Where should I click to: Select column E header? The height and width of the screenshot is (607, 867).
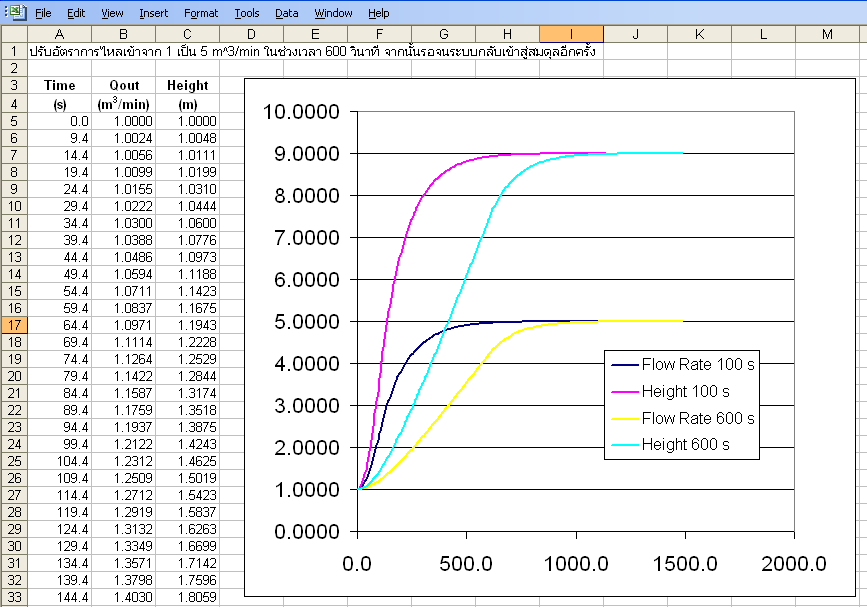[x=315, y=34]
